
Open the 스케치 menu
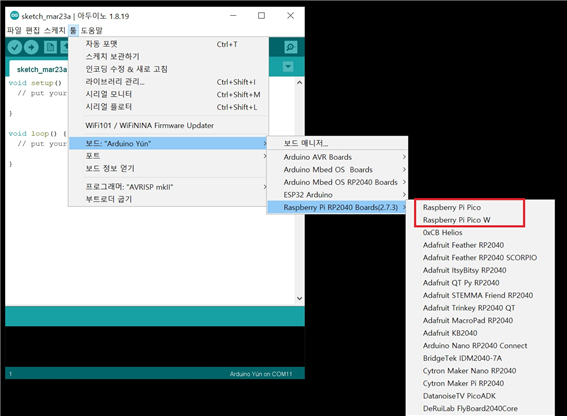(54, 30)
